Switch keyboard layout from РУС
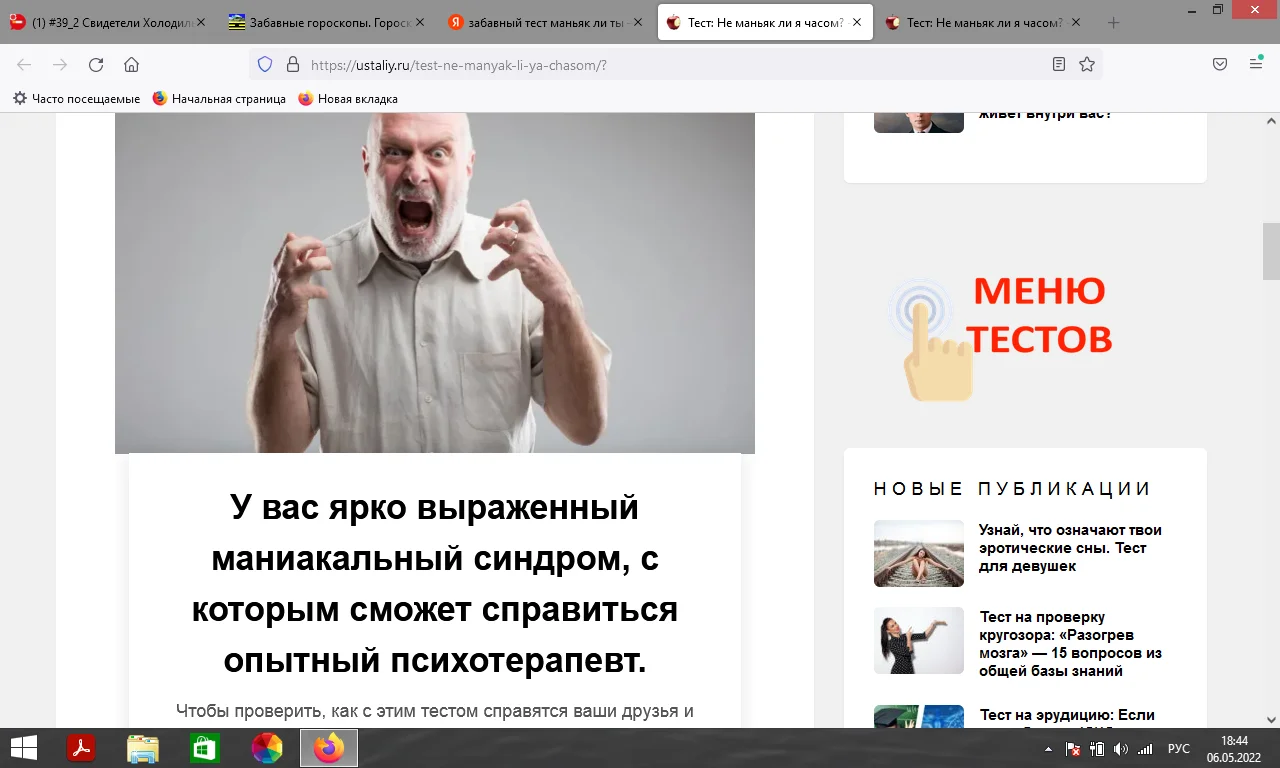Image resolution: width=1280 pixels, height=768 pixels. [x=1178, y=747]
